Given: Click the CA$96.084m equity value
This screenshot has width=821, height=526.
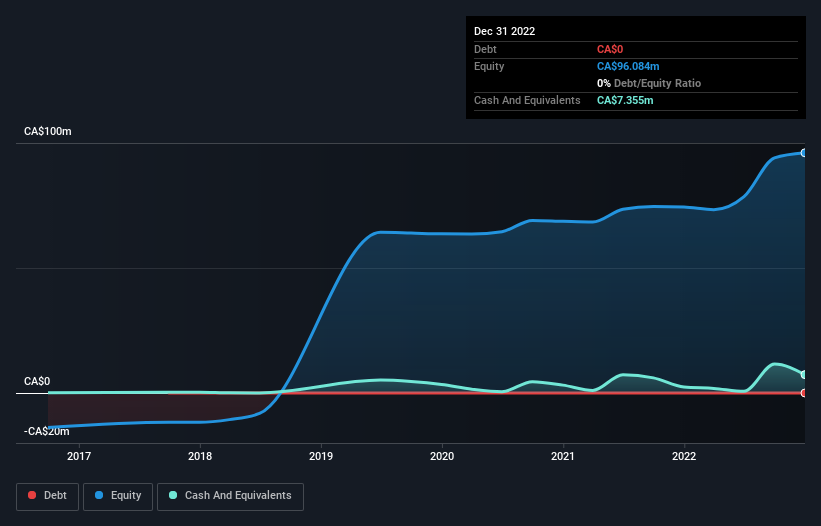Looking at the screenshot, I should (x=628, y=66).
